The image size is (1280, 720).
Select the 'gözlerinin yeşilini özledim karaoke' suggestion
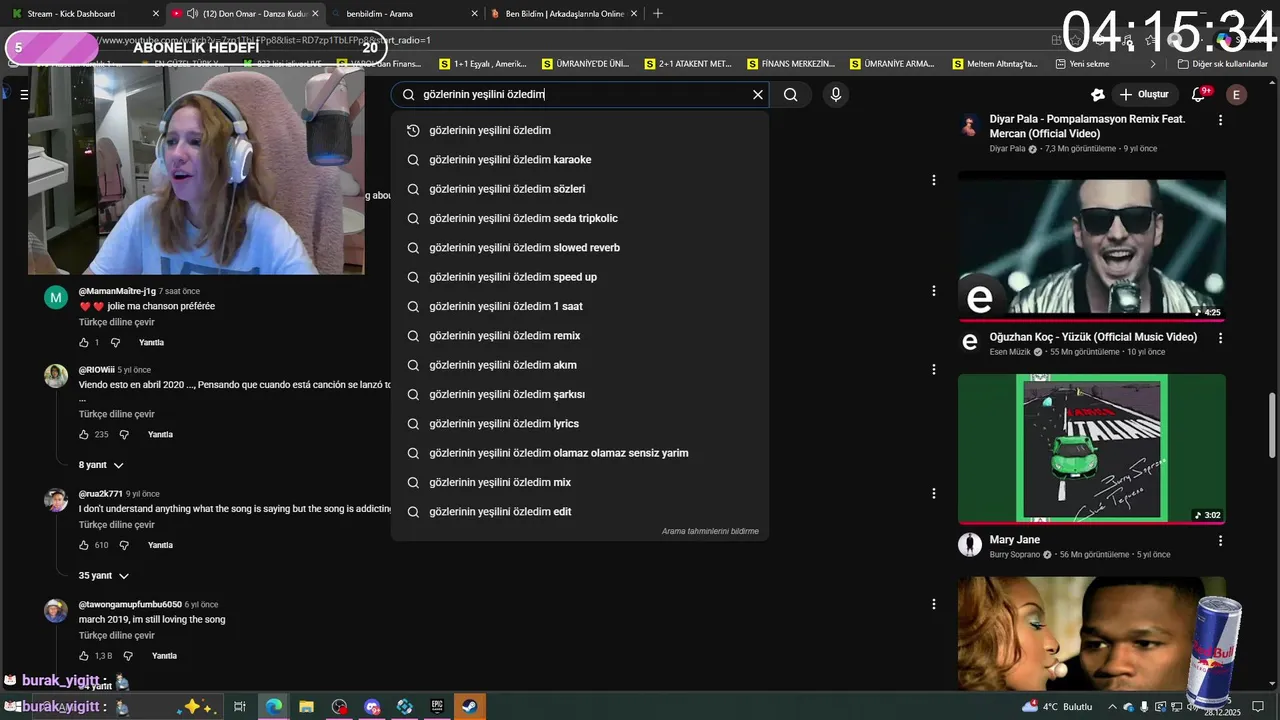(580, 160)
